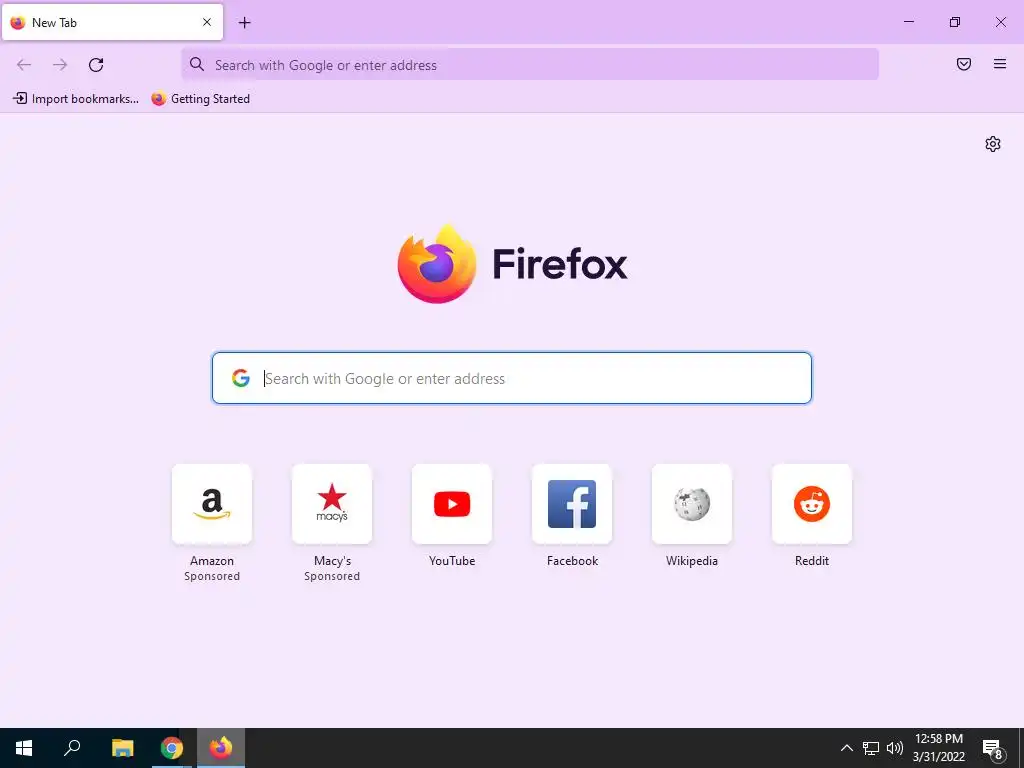Show hidden system tray icons
This screenshot has width=1024, height=768.
tap(846, 748)
